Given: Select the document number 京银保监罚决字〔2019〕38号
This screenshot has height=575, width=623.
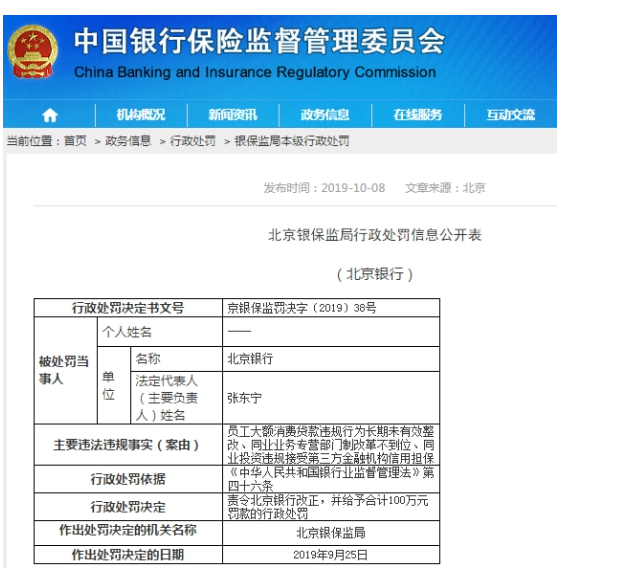Looking at the screenshot, I should (302, 308).
